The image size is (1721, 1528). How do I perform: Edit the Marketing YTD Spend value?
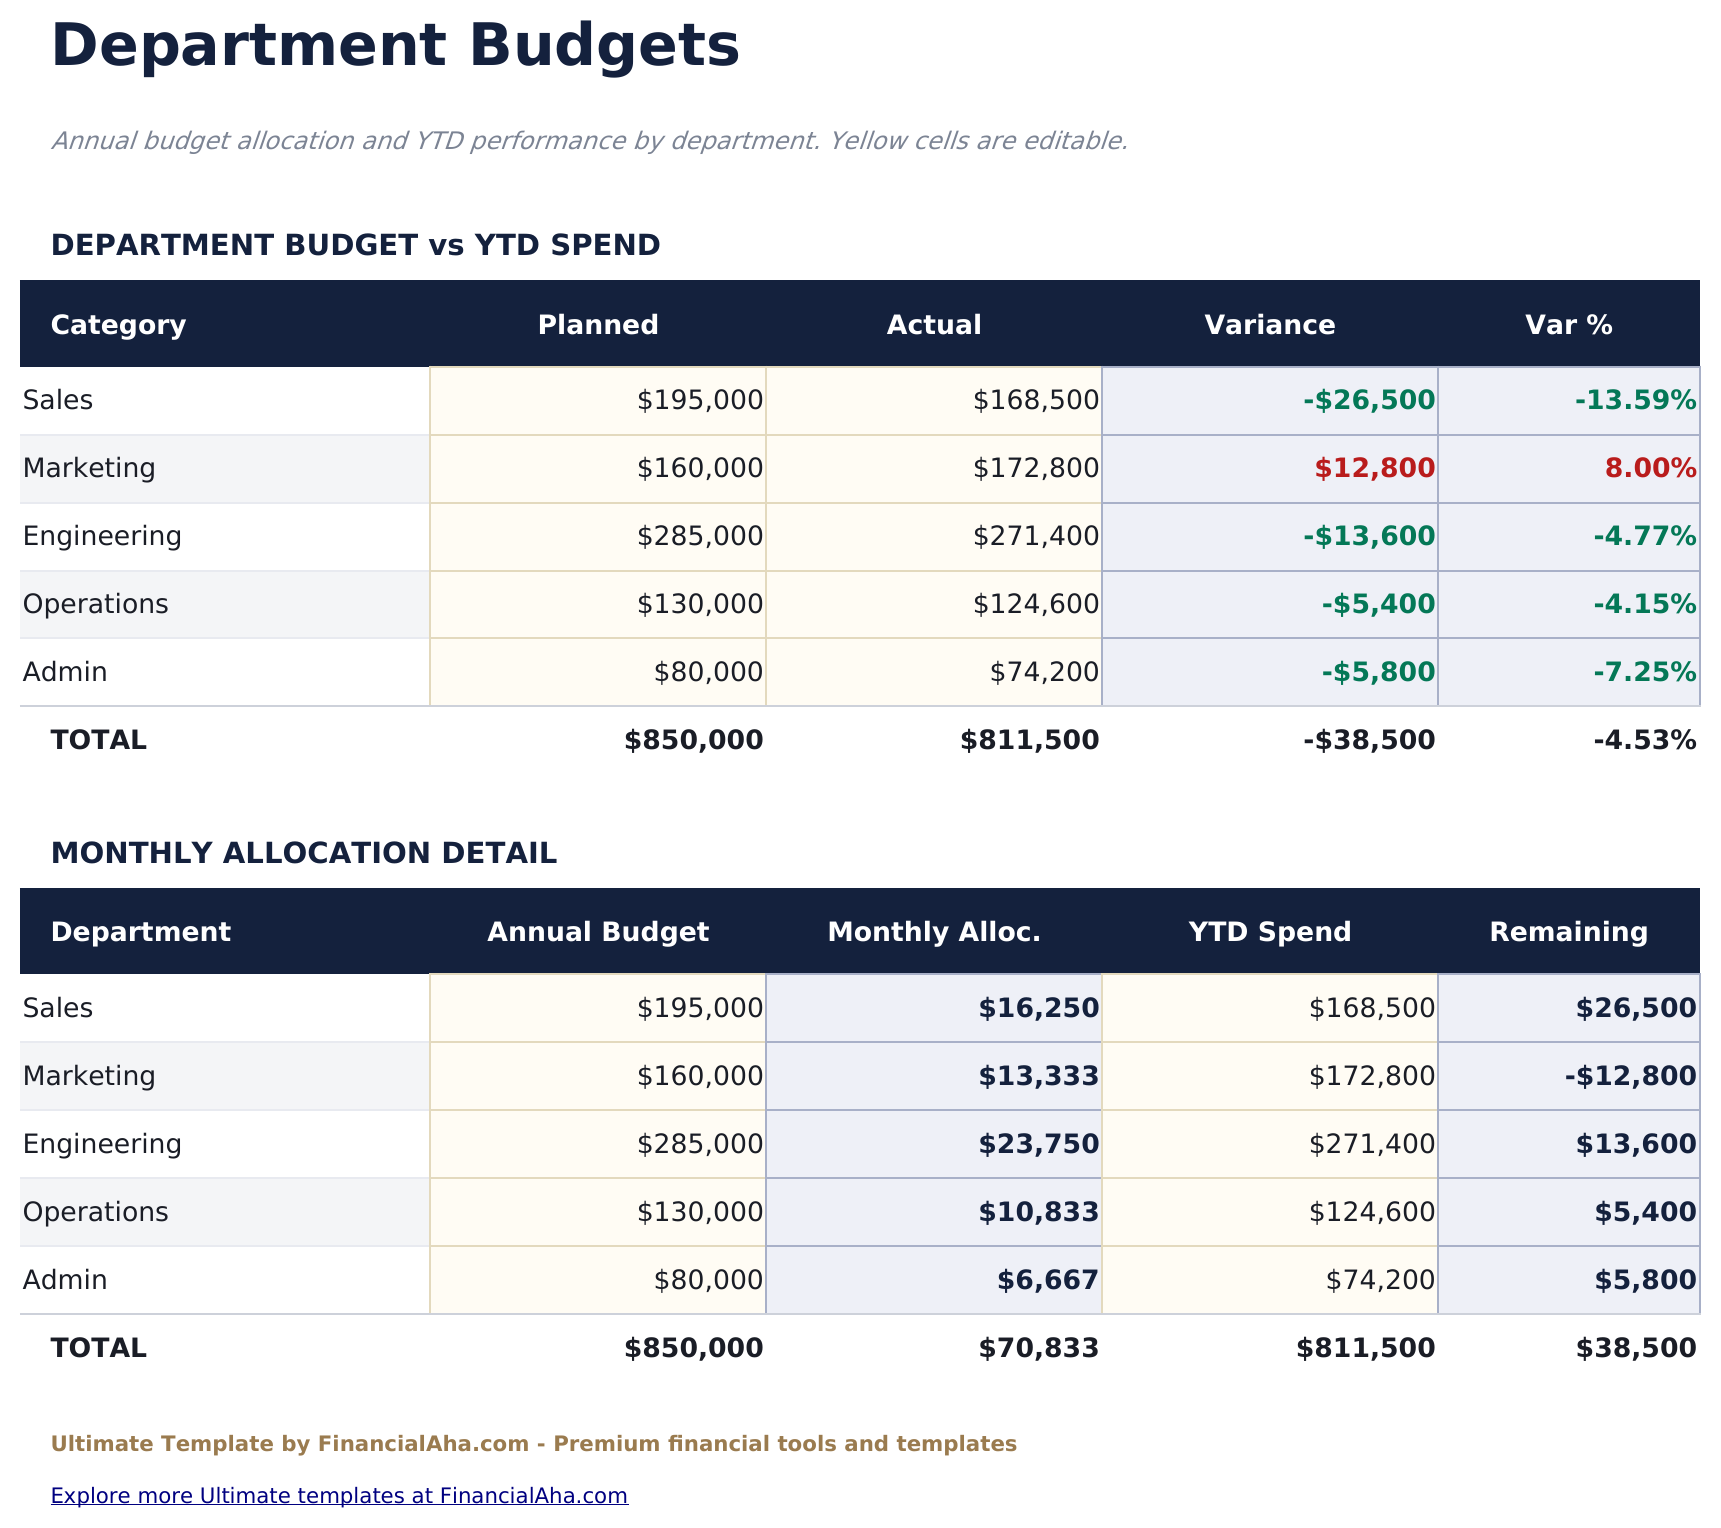point(1270,1075)
